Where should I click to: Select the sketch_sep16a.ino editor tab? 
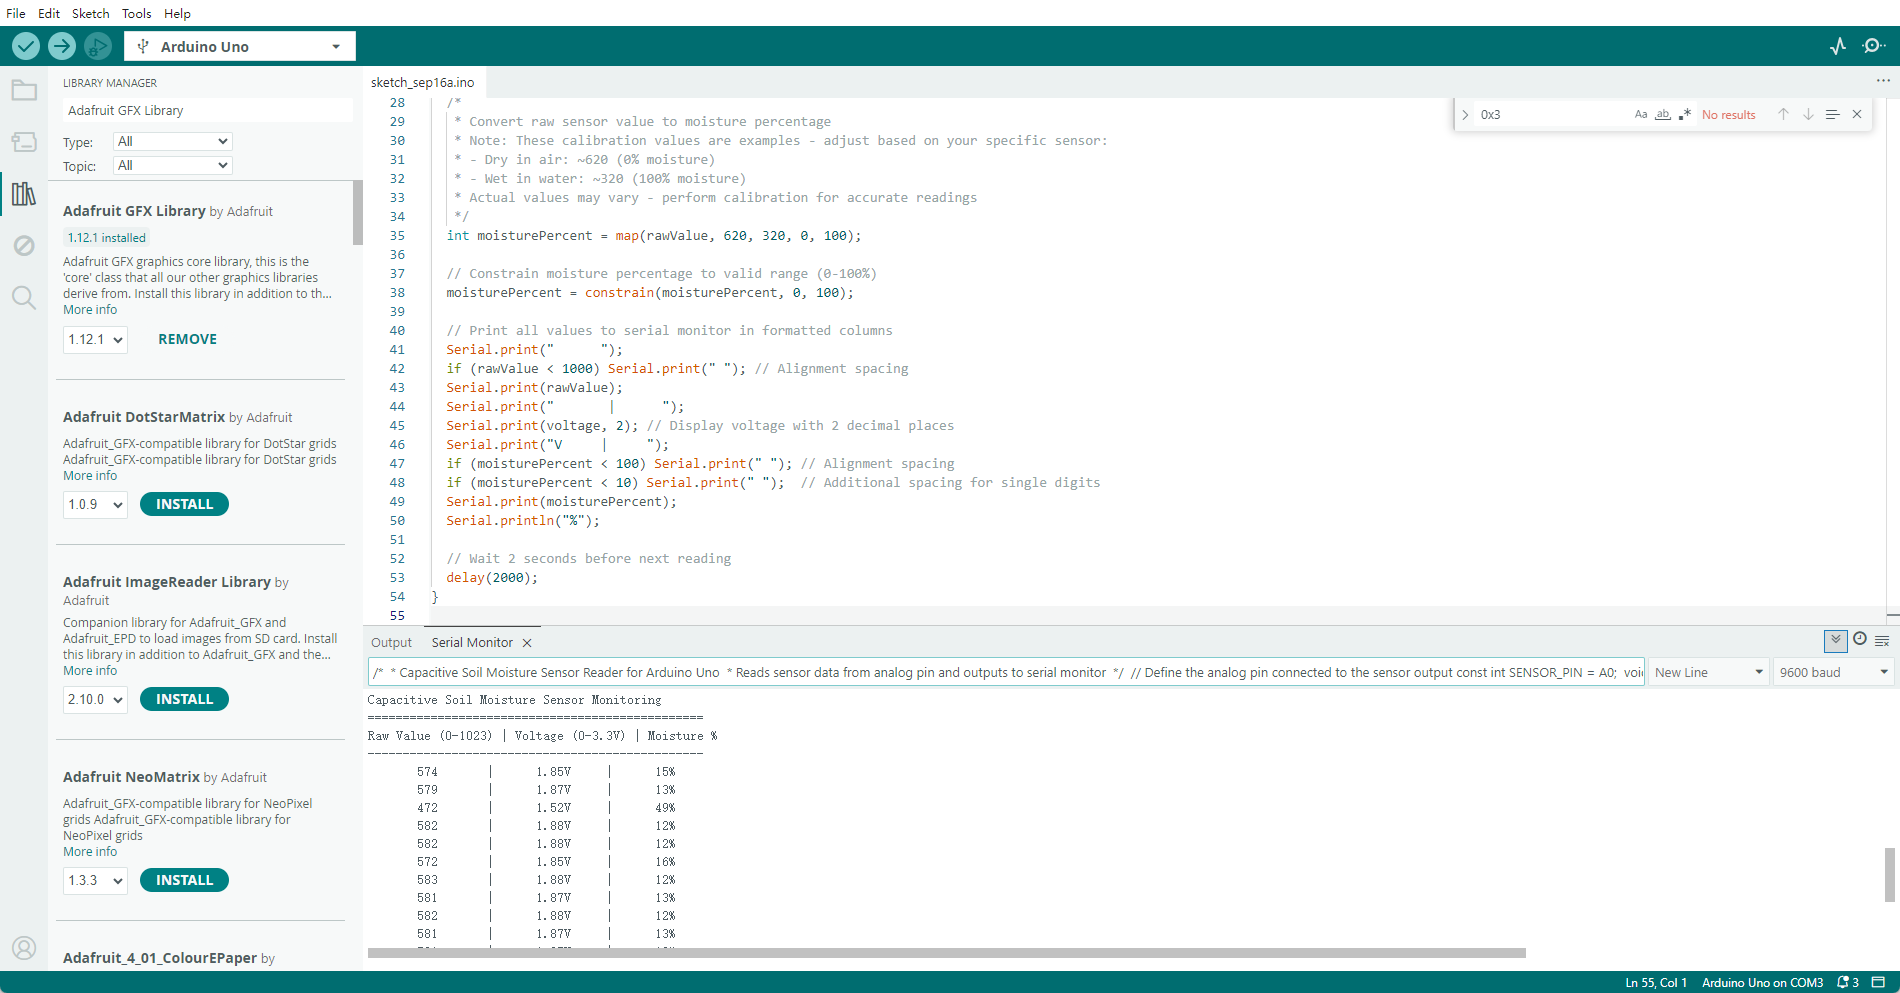(422, 82)
